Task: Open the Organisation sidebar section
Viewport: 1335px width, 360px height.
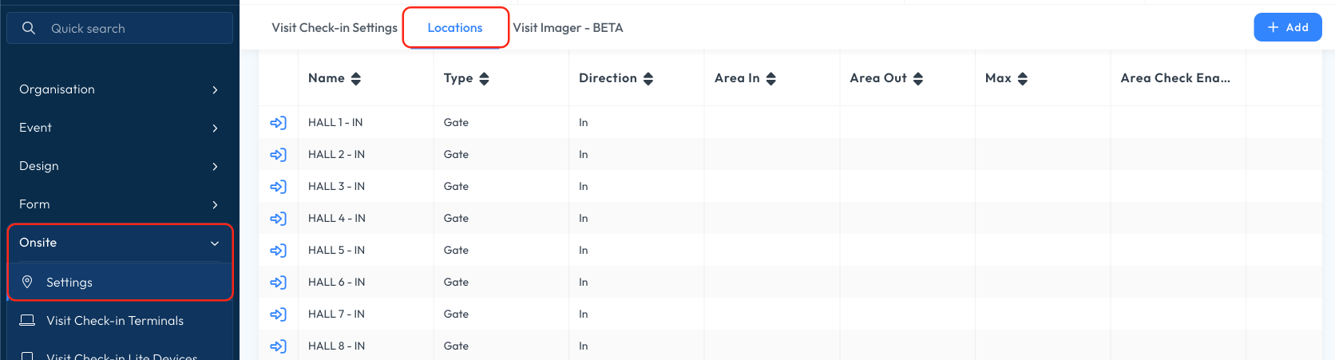Action: [120, 90]
